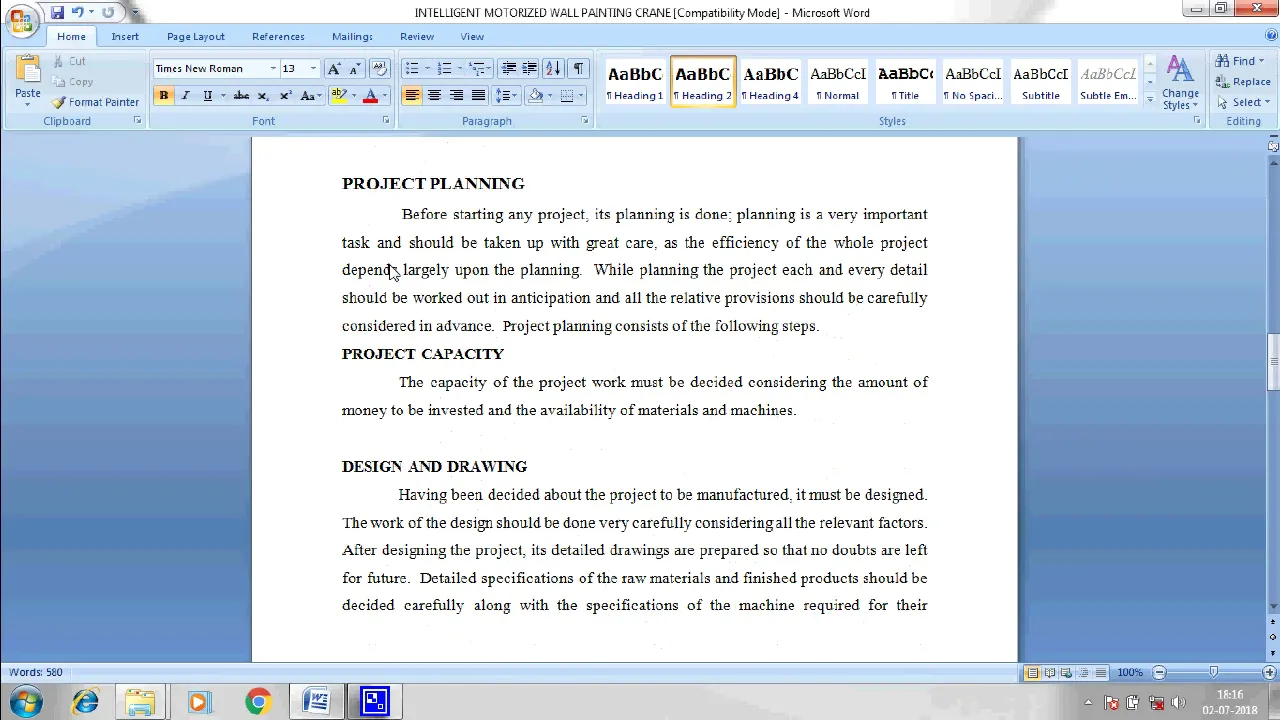1280x720 pixels.
Task: Apply Normal style
Action: (x=838, y=82)
